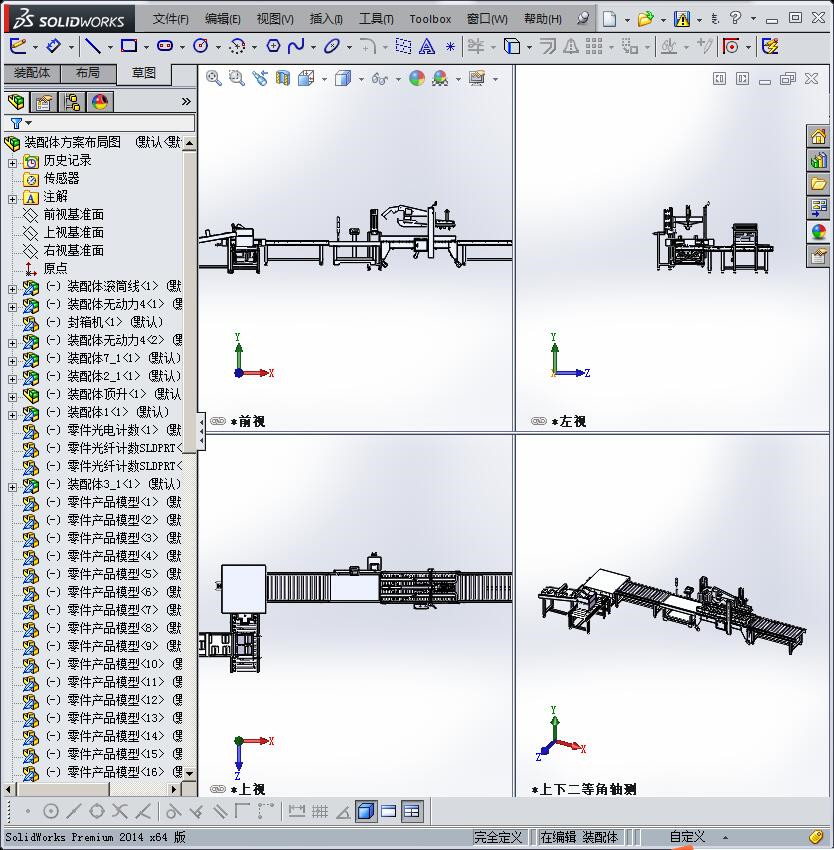Image resolution: width=834 pixels, height=850 pixels.
Task: Click the Edit Appearance color ball
Action: (x=417, y=78)
